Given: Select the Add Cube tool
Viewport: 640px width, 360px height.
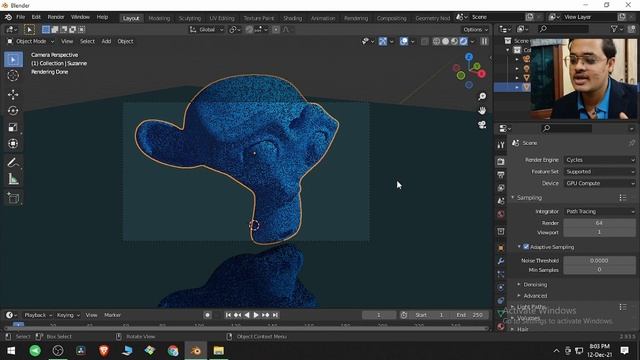Looking at the screenshot, I should point(13,198).
